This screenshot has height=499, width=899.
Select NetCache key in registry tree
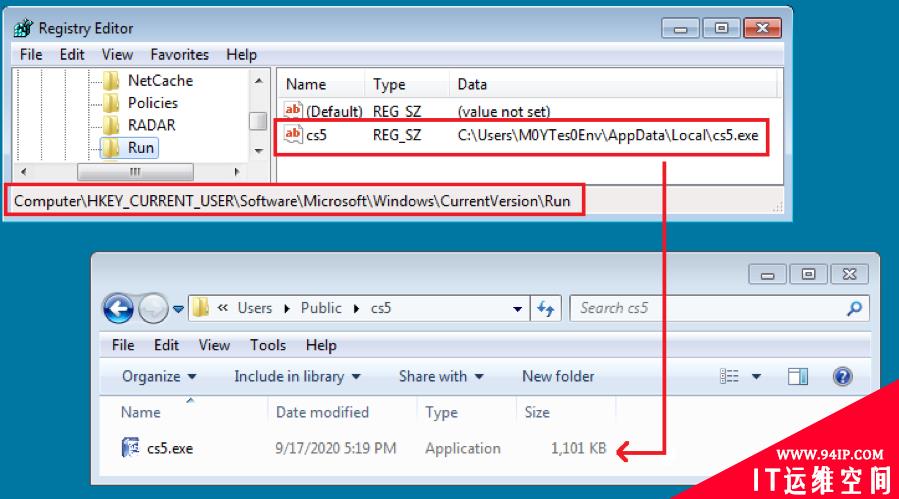click(x=160, y=80)
